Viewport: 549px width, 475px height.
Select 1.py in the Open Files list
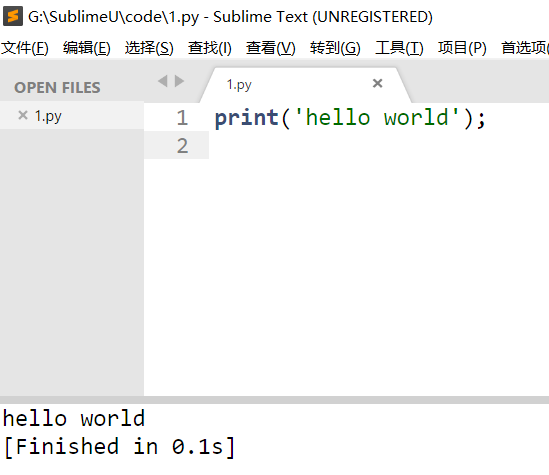coord(72,116)
